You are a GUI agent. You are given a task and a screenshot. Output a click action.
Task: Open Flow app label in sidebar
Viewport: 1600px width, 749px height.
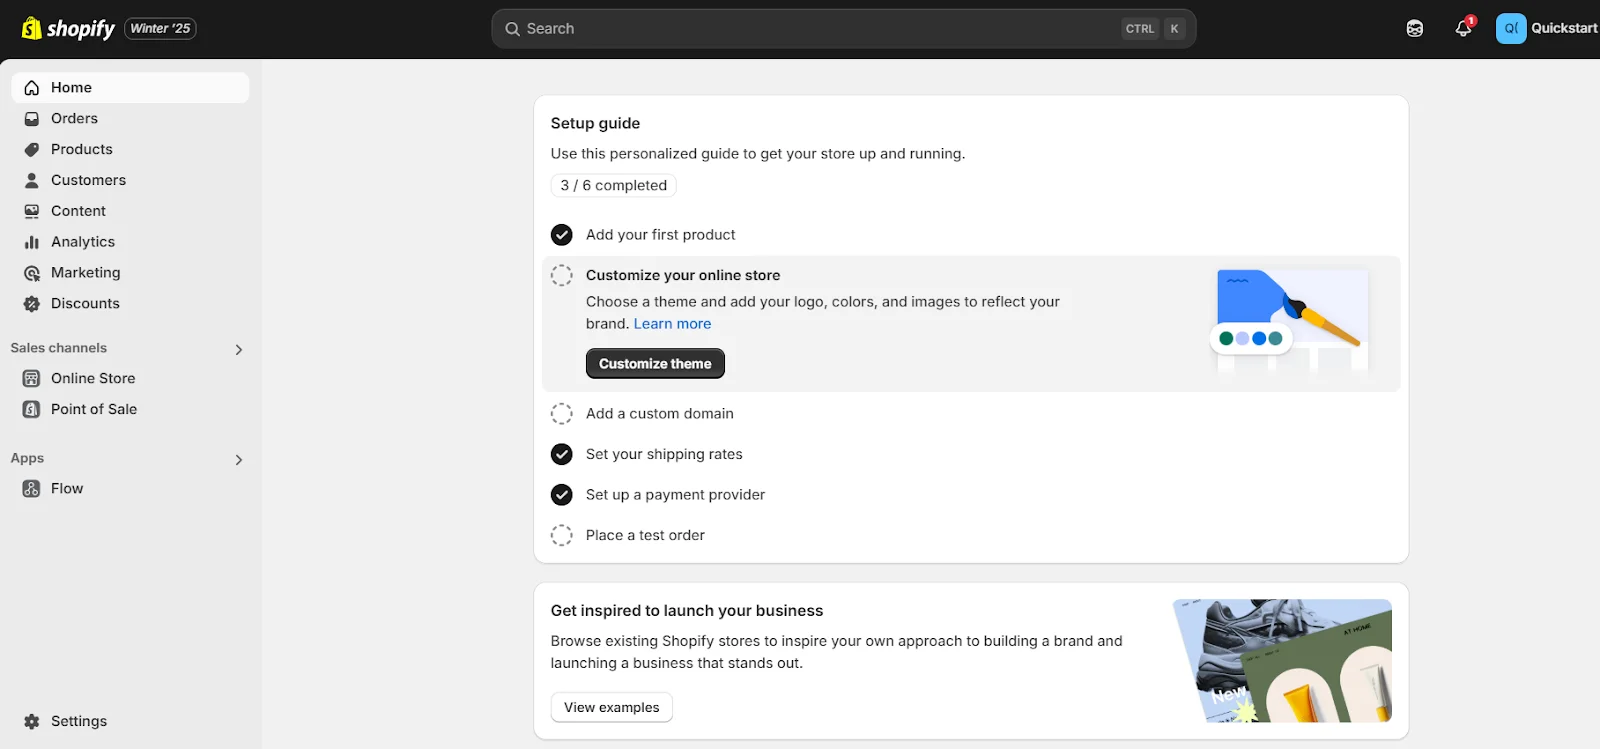pyautogui.click(x=67, y=489)
